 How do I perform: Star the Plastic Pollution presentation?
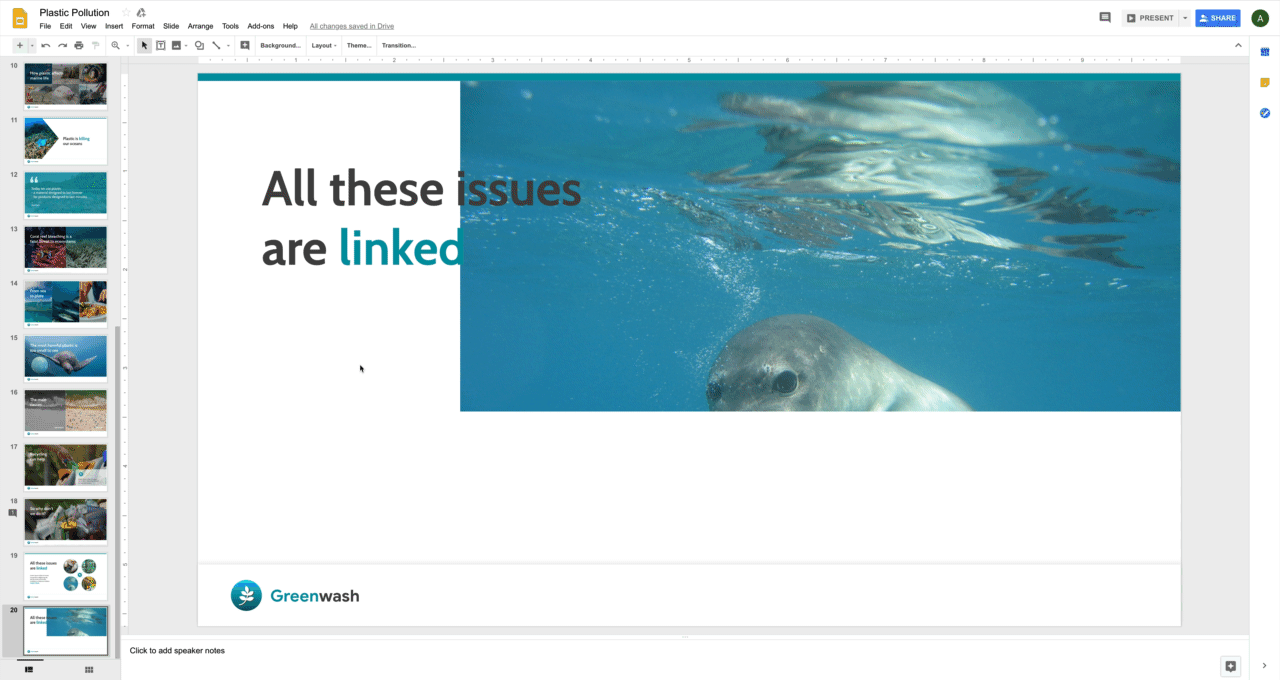point(125,13)
